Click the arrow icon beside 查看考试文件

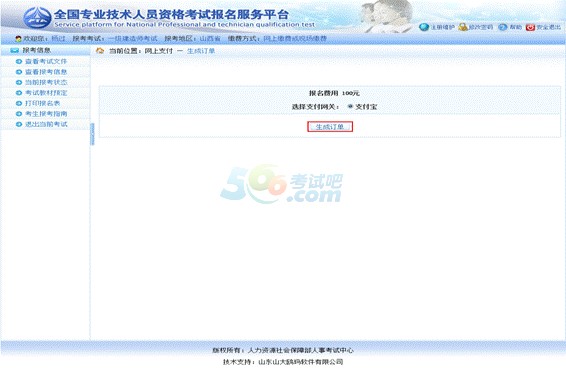[x=19, y=61]
